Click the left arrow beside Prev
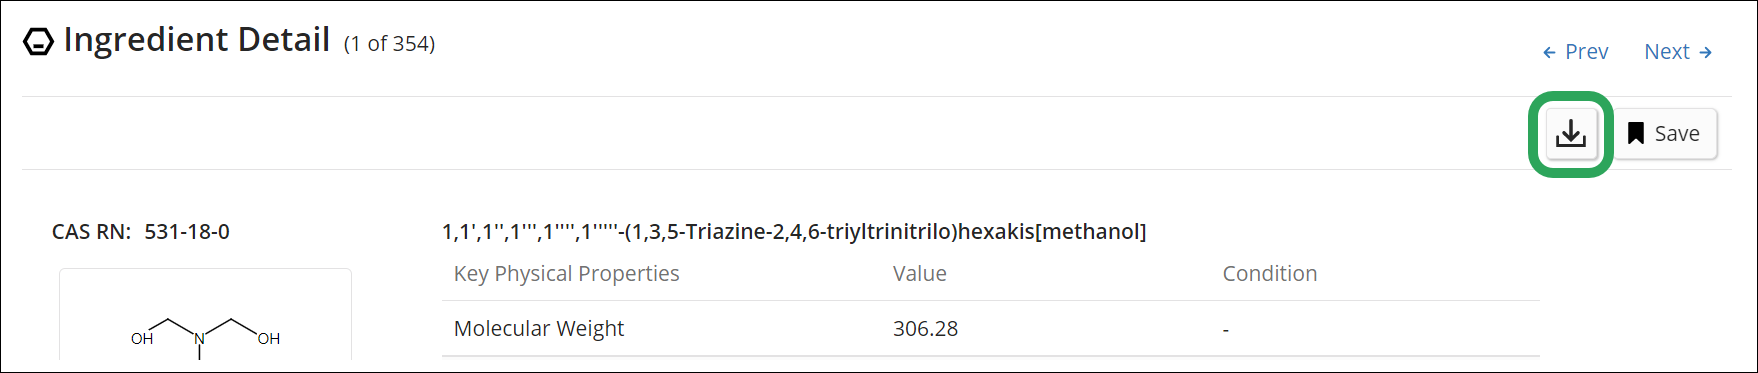The image size is (1758, 373). [1549, 52]
